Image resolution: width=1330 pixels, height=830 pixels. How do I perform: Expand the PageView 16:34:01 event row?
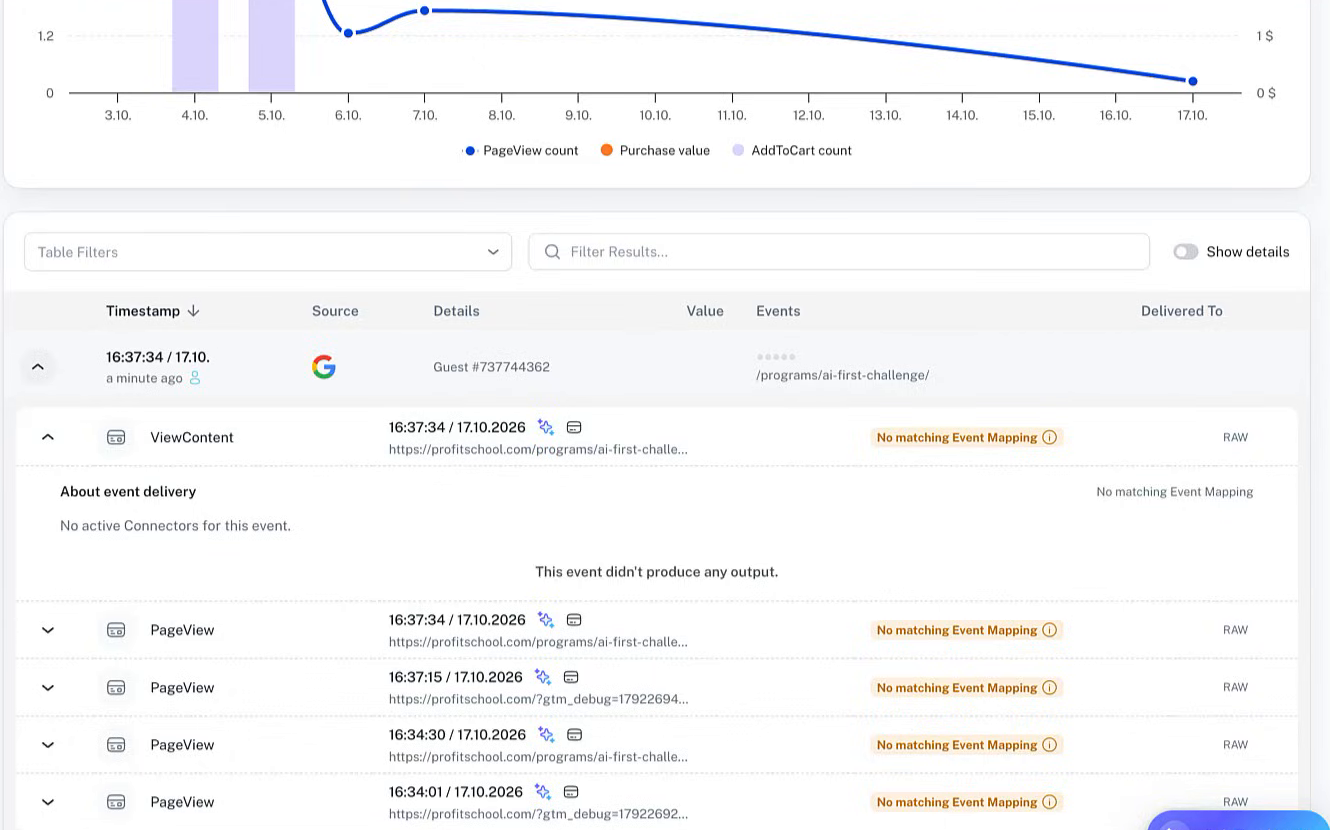click(48, 802)
